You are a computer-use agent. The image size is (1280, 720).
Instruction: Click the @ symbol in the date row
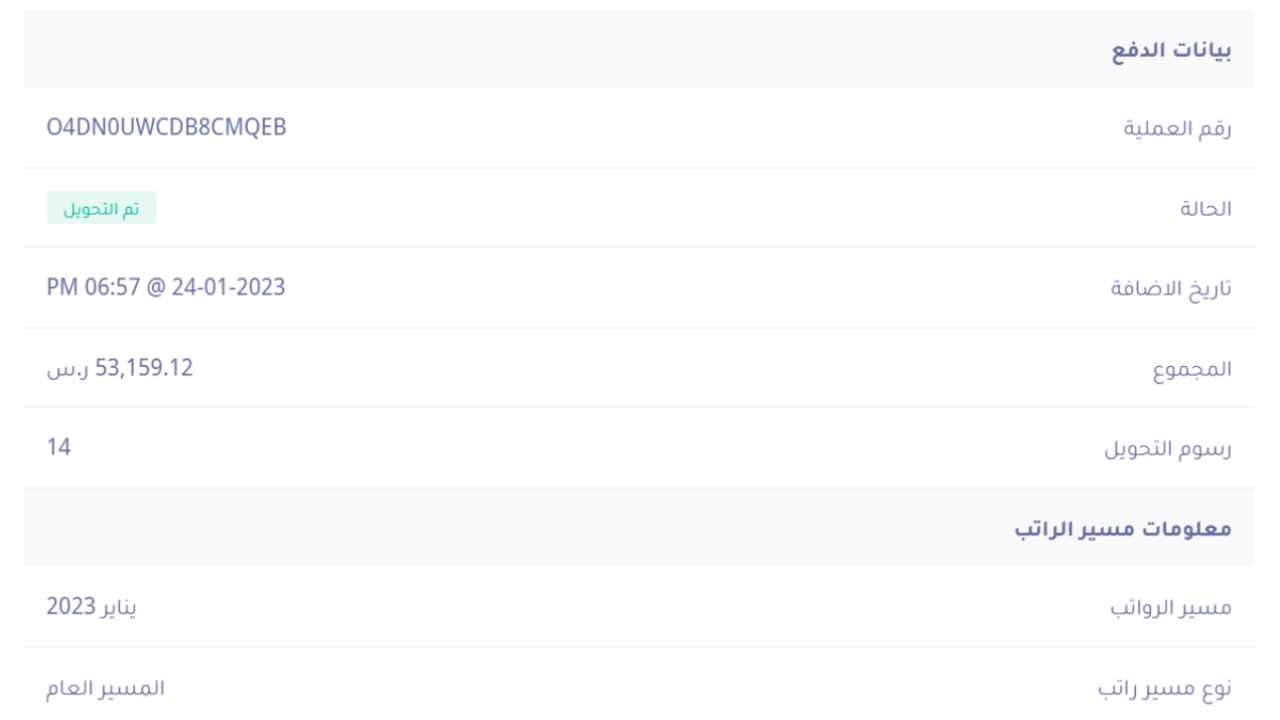click(x=155, y=288)
